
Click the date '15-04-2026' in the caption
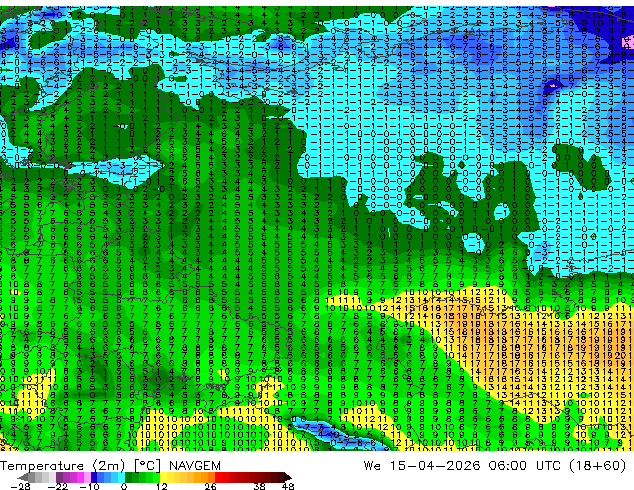pos(435,466)
